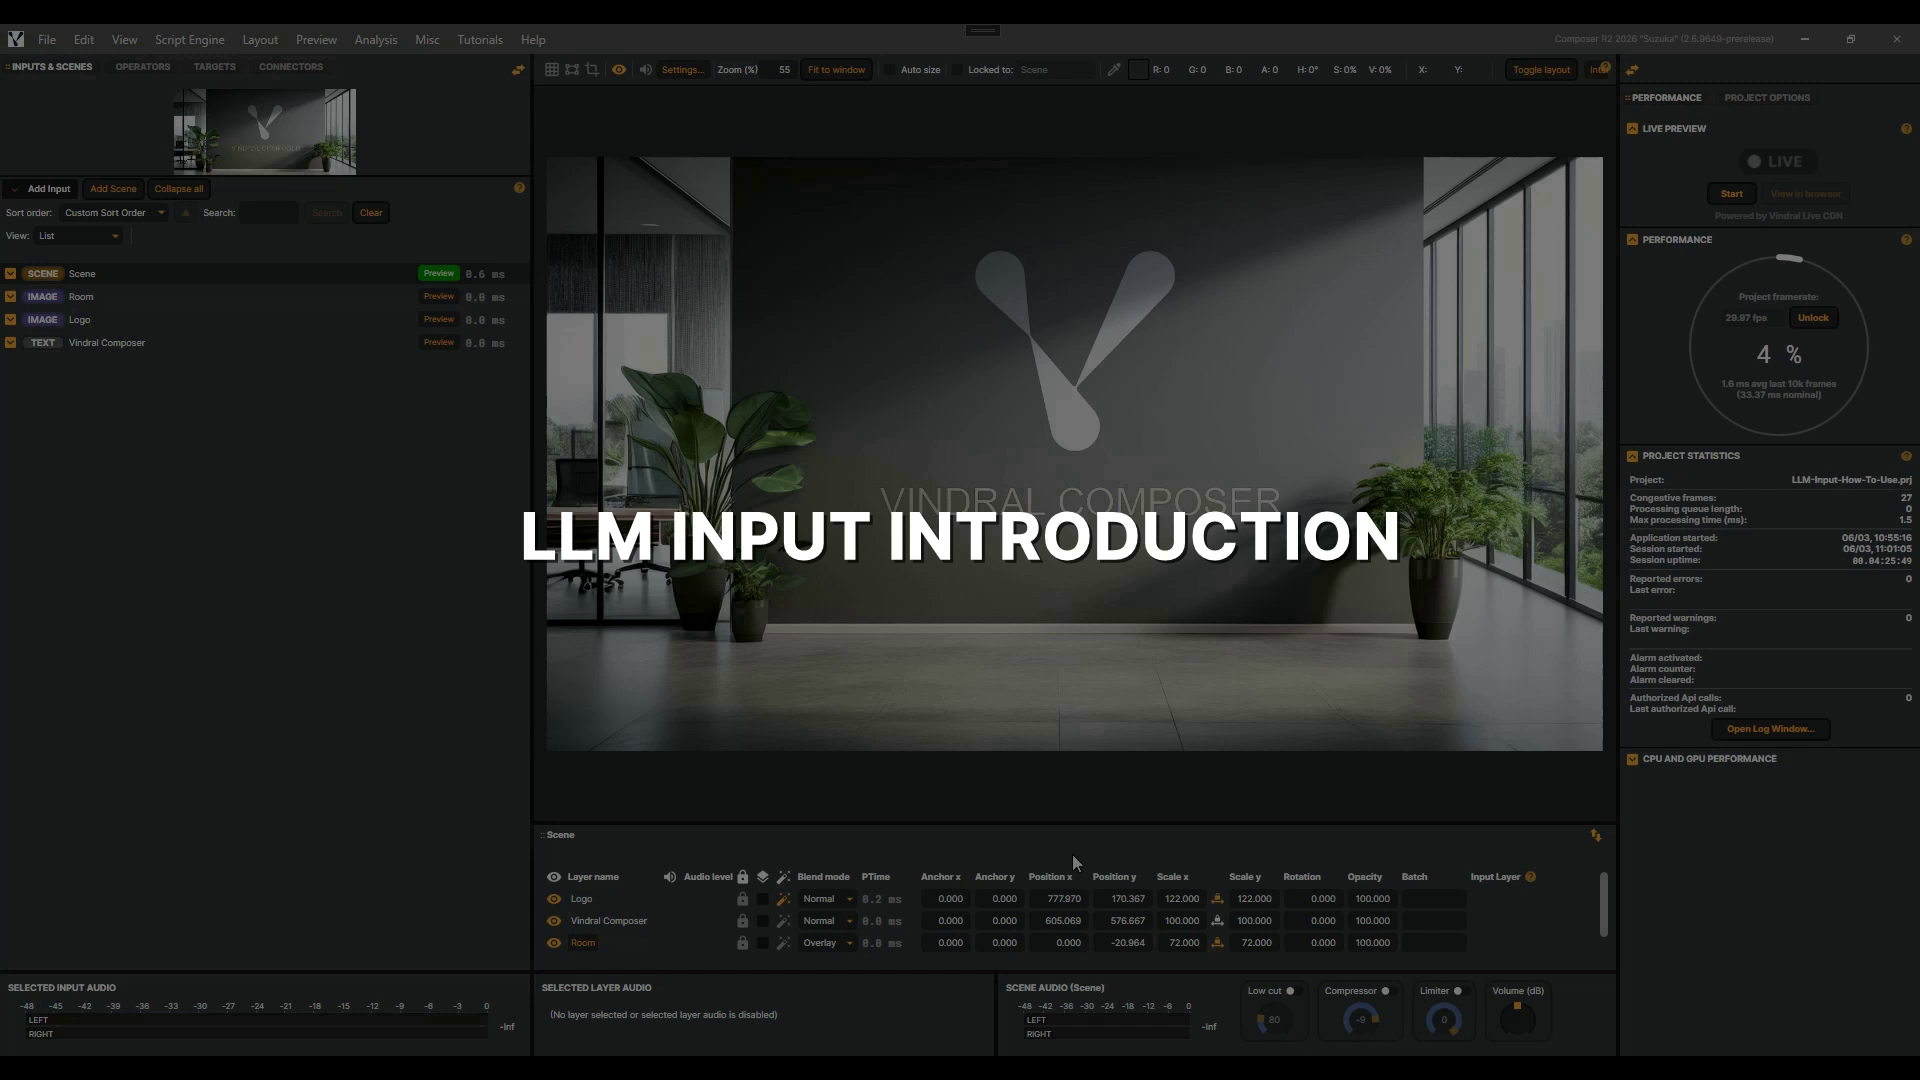Click Open Log Window button

(x=1770, y=729)
